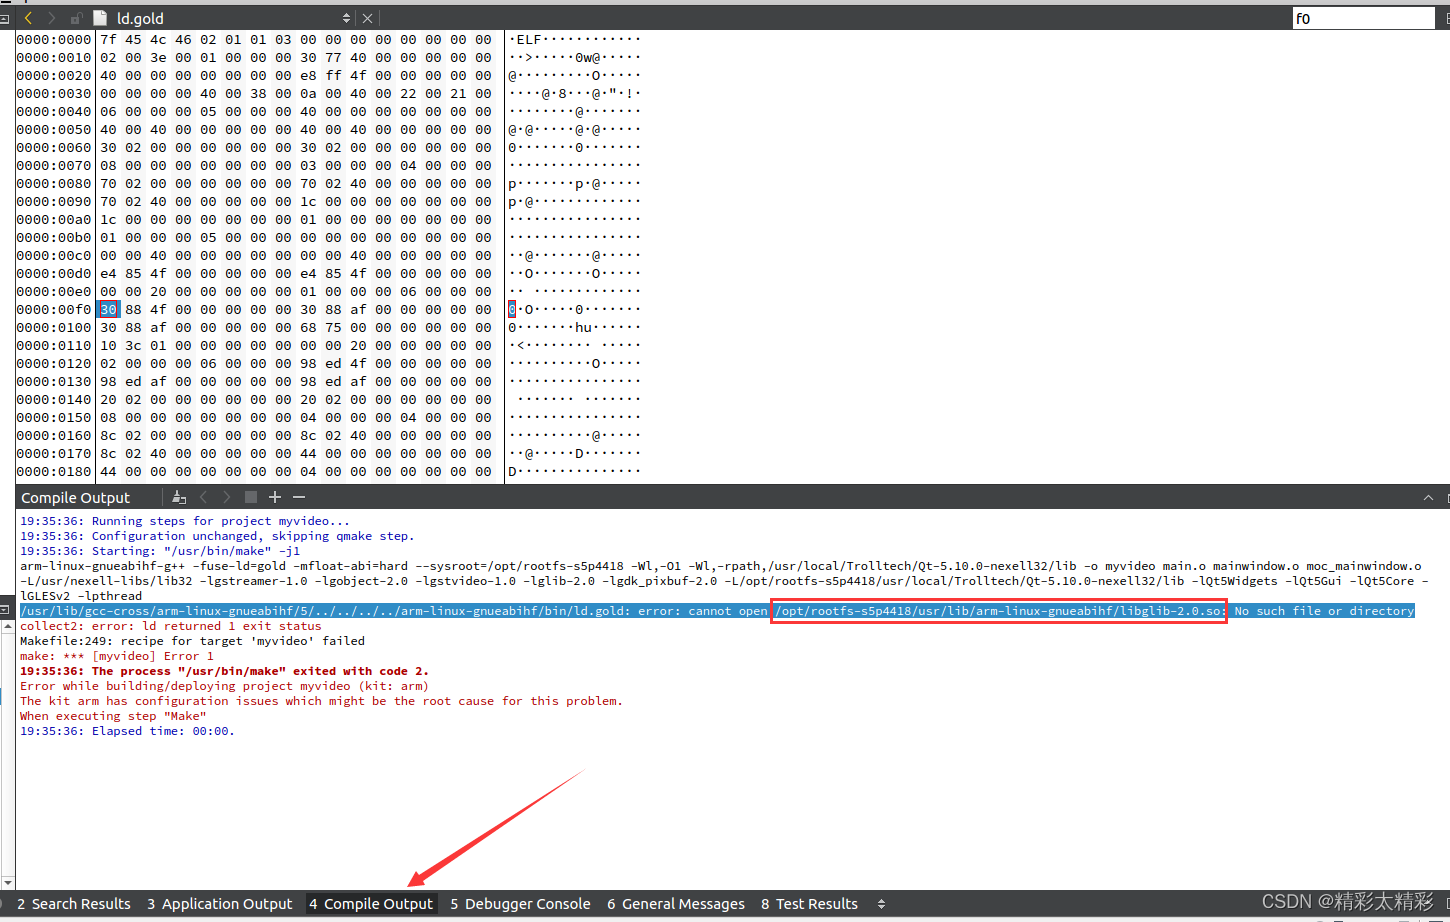Click the Makefile:249 recipe failed line
Screen dimensions: 1450x922
point(192,641)
